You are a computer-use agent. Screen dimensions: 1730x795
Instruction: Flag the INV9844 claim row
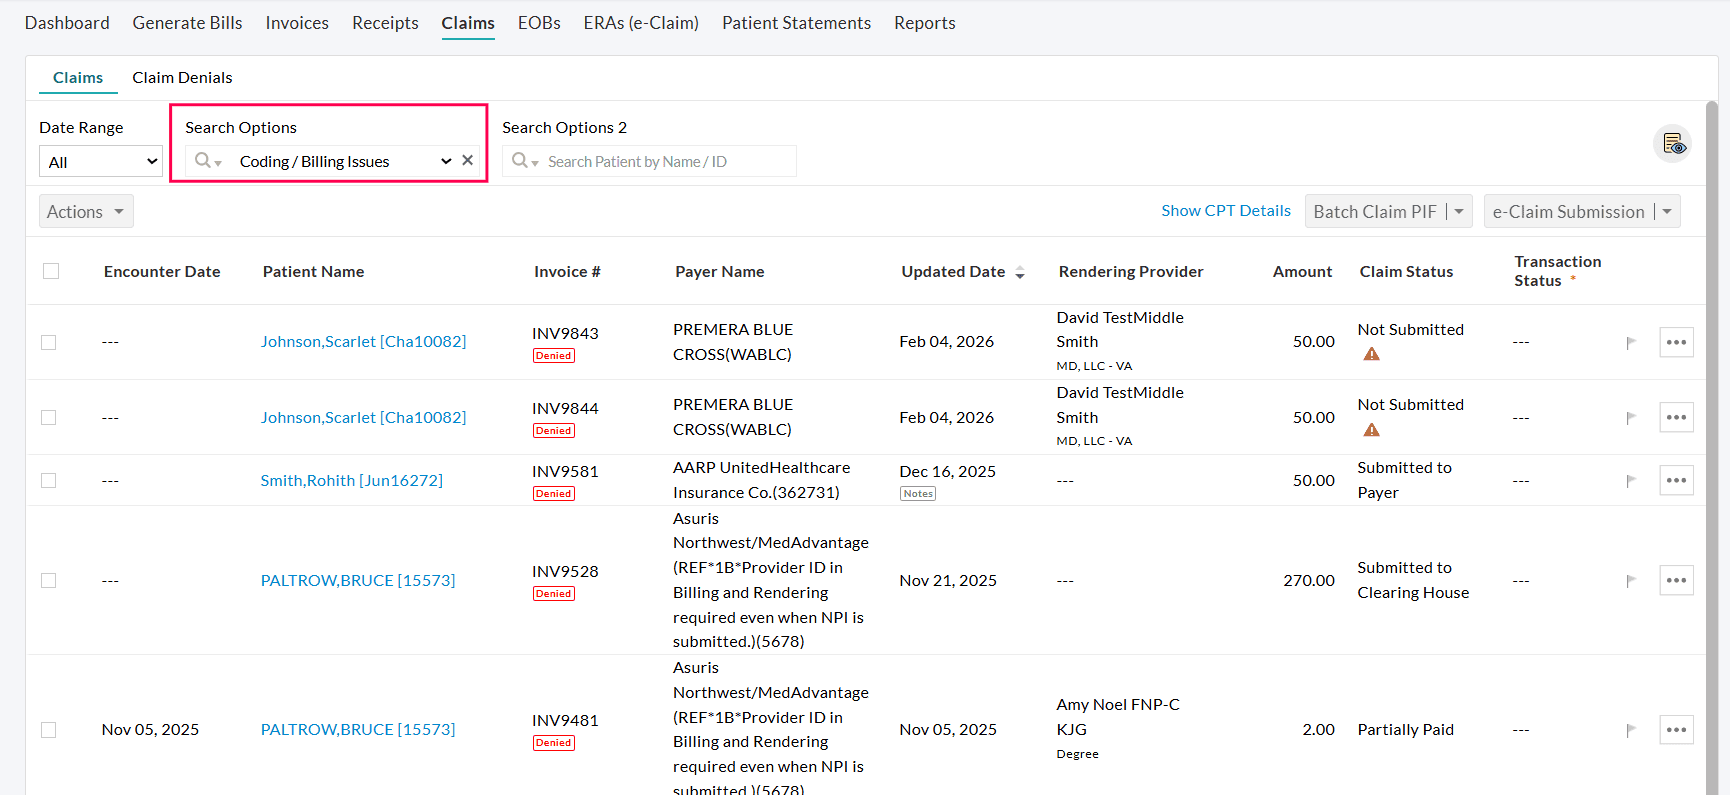point(1631,418)
